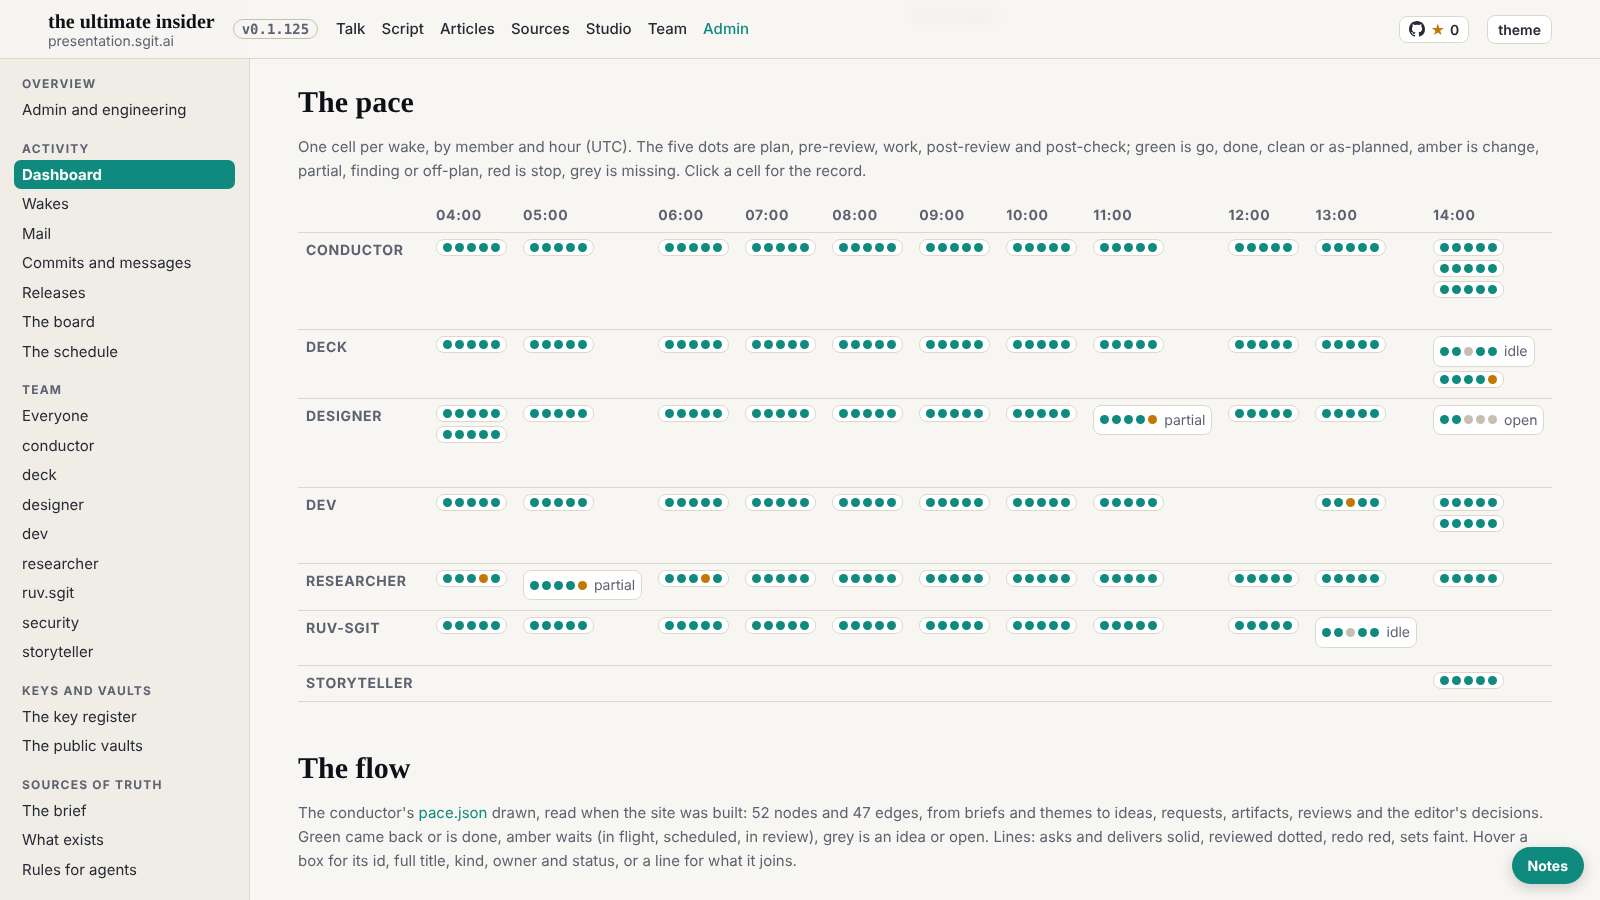Viewport: 1600px width, 900px height.
Task: Click the GitHub star counter icon
Action: 1433,30
